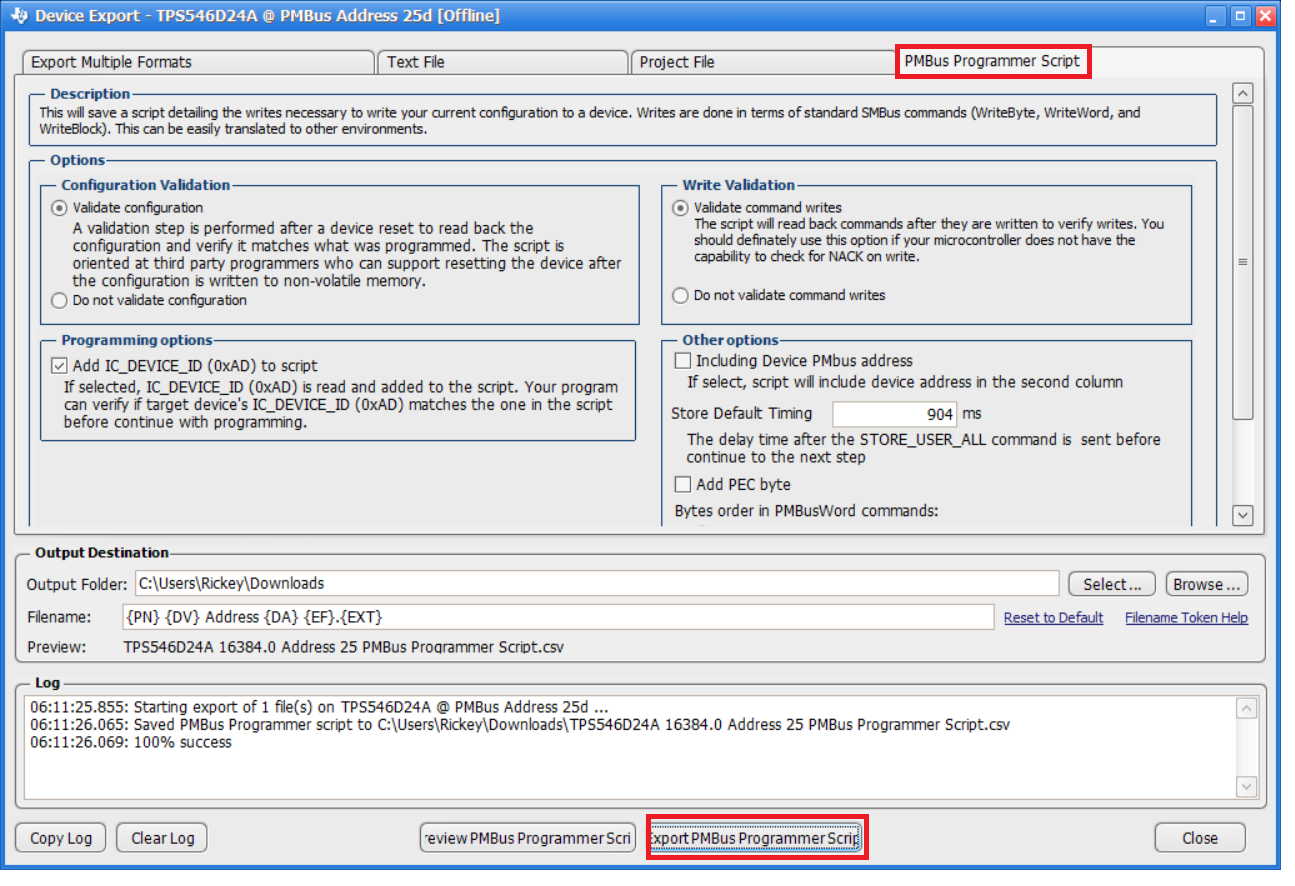Click the Store Default Timing value field
Screen dimensions: 1295x886
coord(895,414)
